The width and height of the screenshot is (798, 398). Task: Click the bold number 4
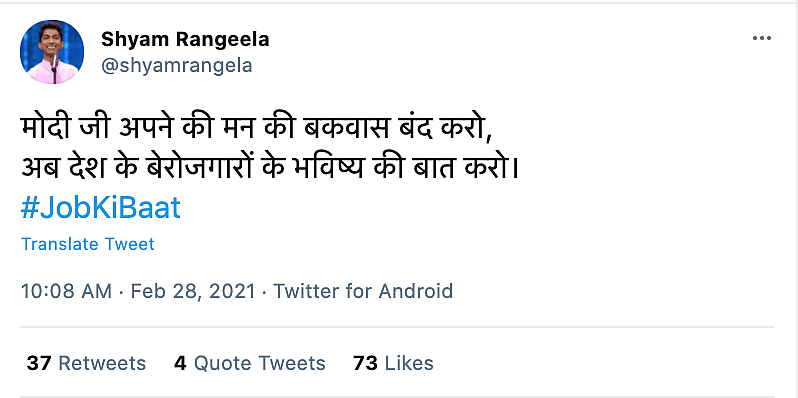pos(180,363)
